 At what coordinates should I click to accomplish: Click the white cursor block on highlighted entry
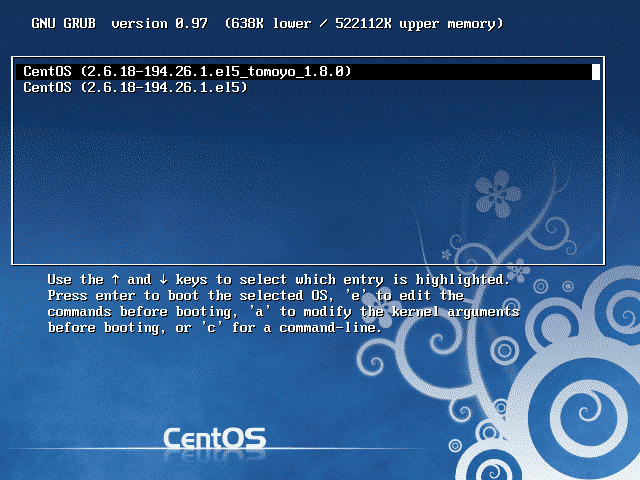point(595,72)
